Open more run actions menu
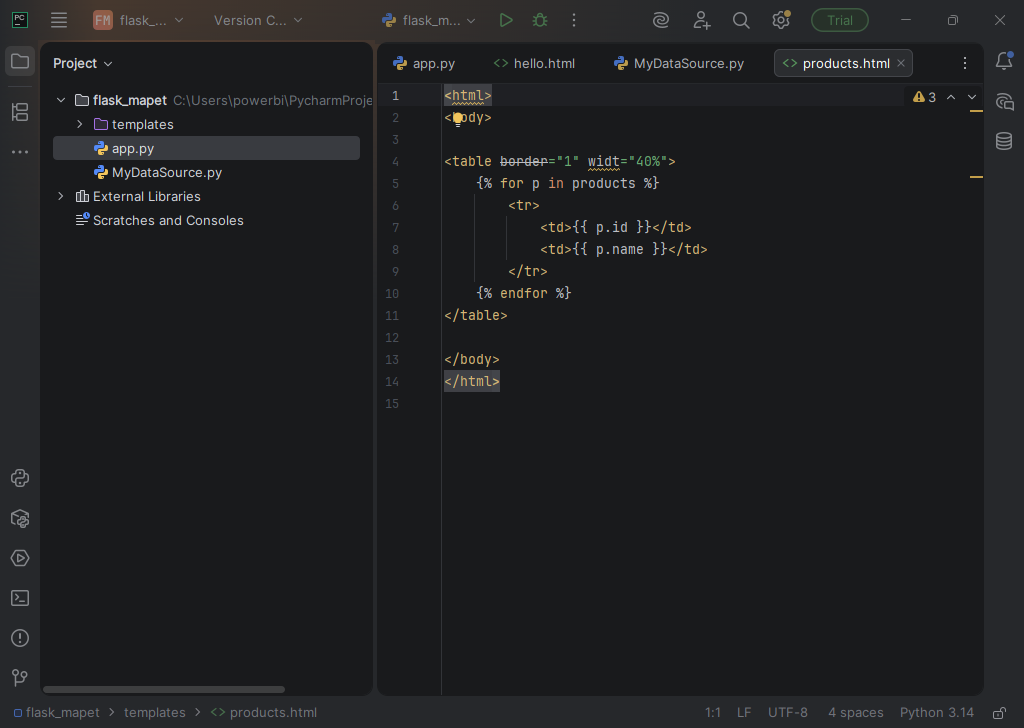The height and width of the screenshot is (728, 1024). (x=574, y=20)
